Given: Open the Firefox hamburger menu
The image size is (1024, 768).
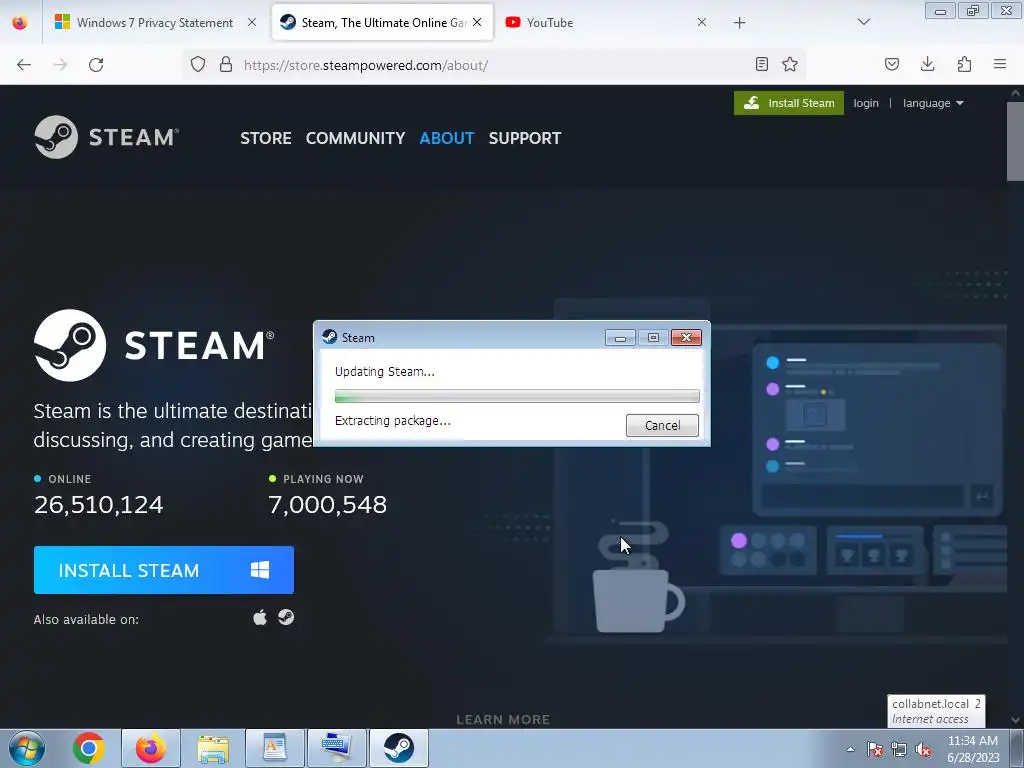Looking at the screenshot, I should (x=1000, y=64).
